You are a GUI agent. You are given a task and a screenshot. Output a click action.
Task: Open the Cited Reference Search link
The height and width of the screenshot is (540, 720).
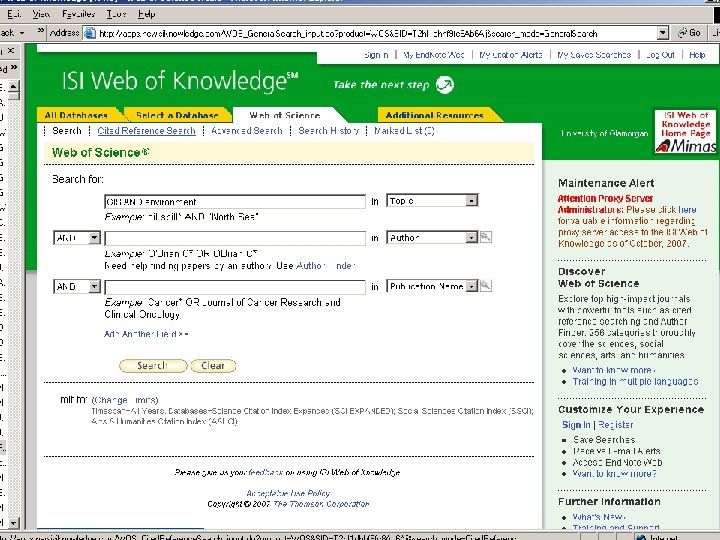(146, 131)
